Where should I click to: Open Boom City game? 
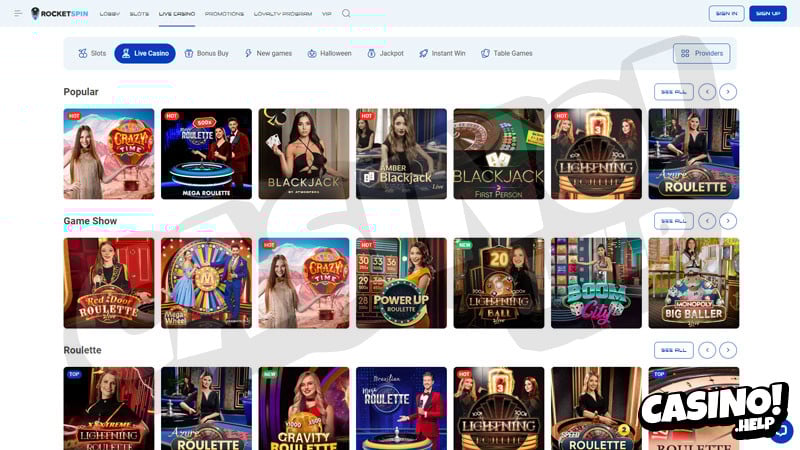click(596, 283)
